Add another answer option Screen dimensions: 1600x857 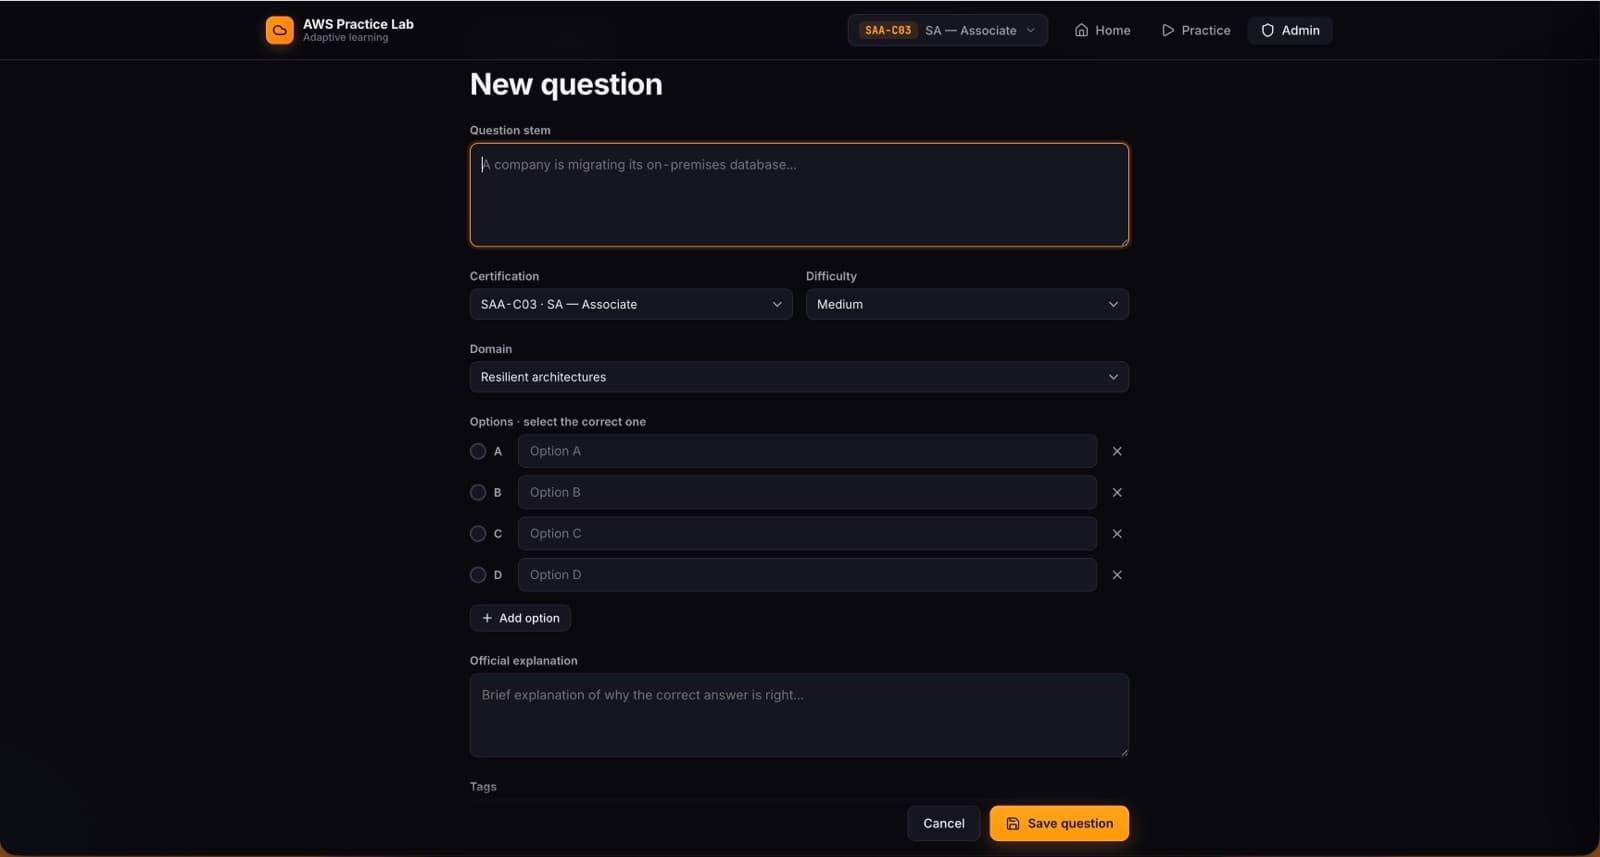click(x=520, y=618)
